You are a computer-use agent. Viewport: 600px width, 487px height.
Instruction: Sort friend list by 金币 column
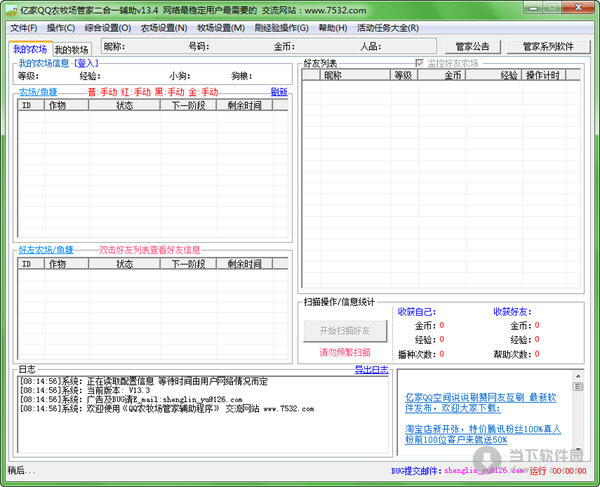tap(442, 75)
